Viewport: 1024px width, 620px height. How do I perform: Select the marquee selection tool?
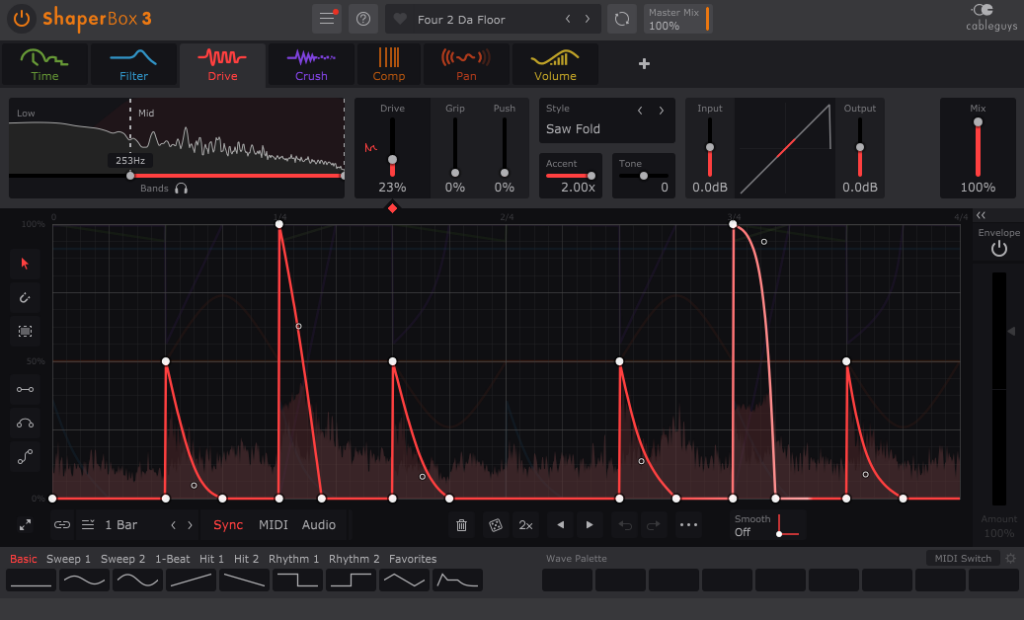[x=26, y=330]
